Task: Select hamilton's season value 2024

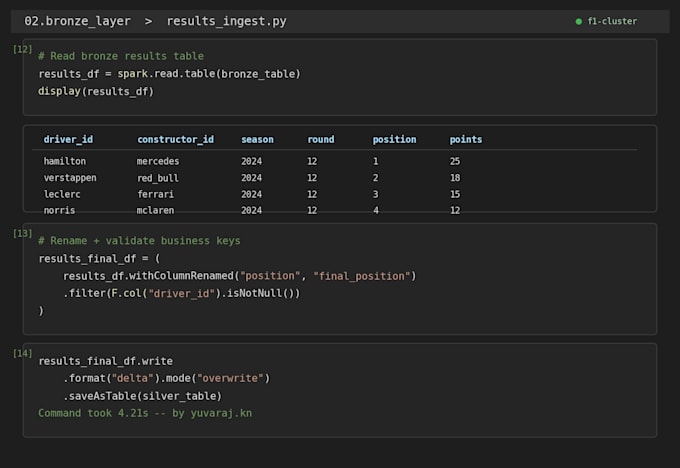Action: [x=252, y=161]
